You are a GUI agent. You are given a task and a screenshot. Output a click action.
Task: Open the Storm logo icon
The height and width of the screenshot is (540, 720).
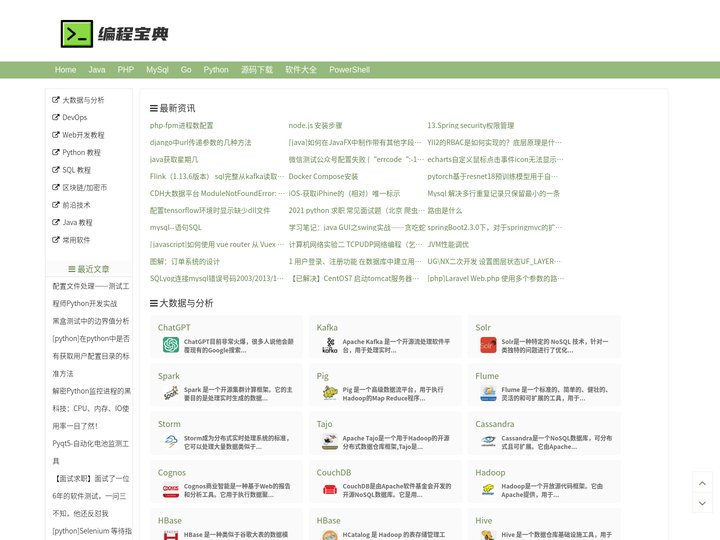click(x=171, y=441)
